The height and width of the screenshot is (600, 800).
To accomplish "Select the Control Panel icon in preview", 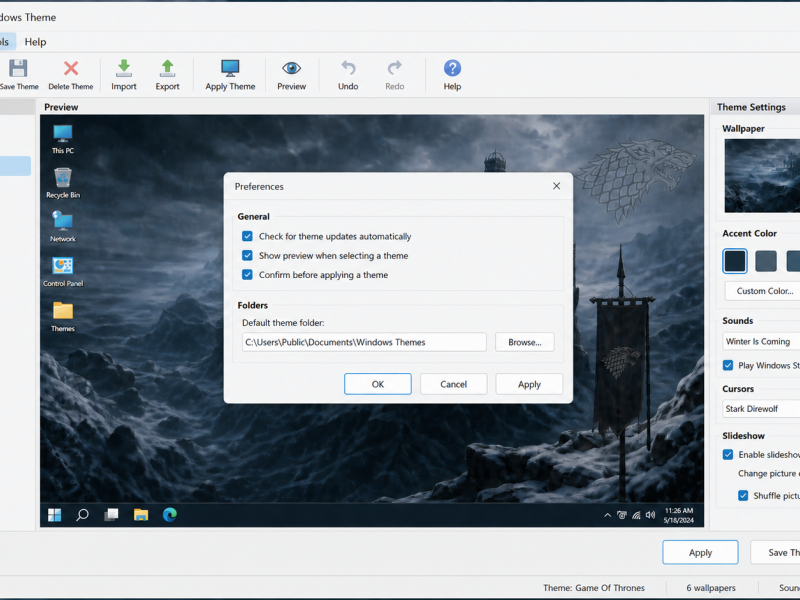I will (x=63, y=266).
